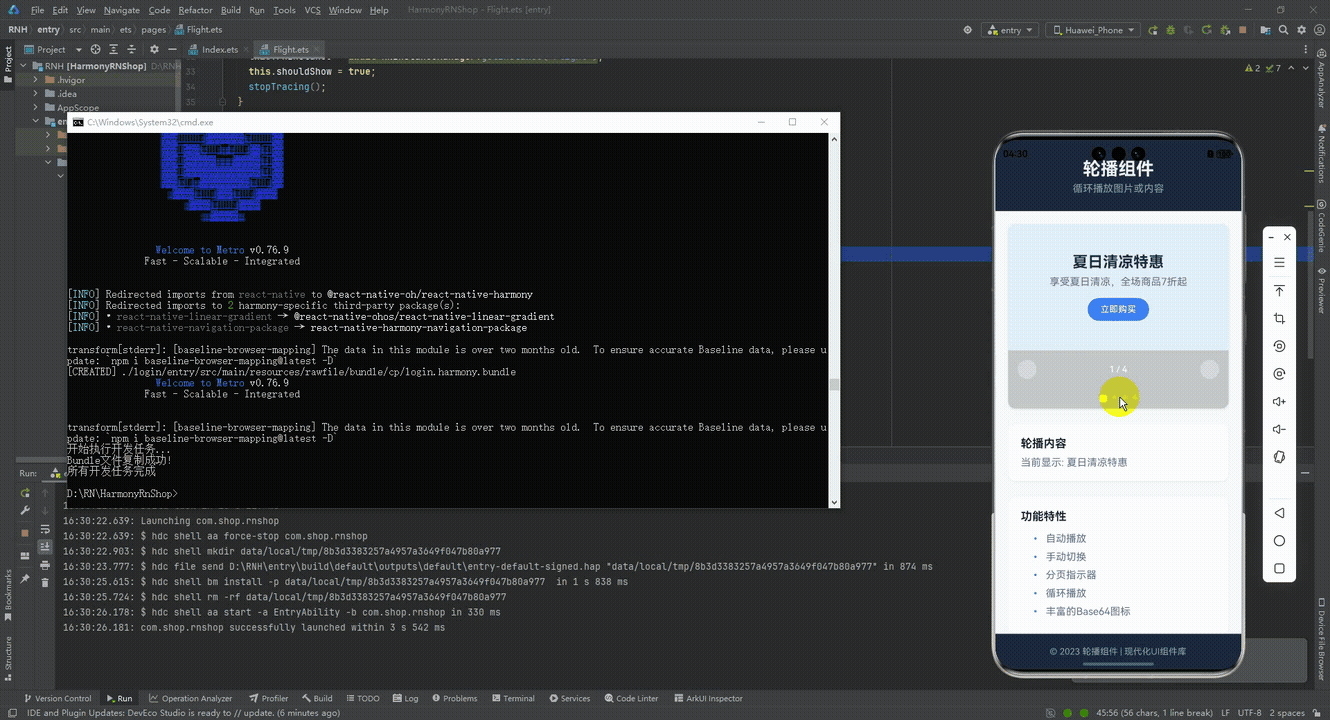Open the Profiler tool window
1330x720 pixels.
(x=268, y=698)
